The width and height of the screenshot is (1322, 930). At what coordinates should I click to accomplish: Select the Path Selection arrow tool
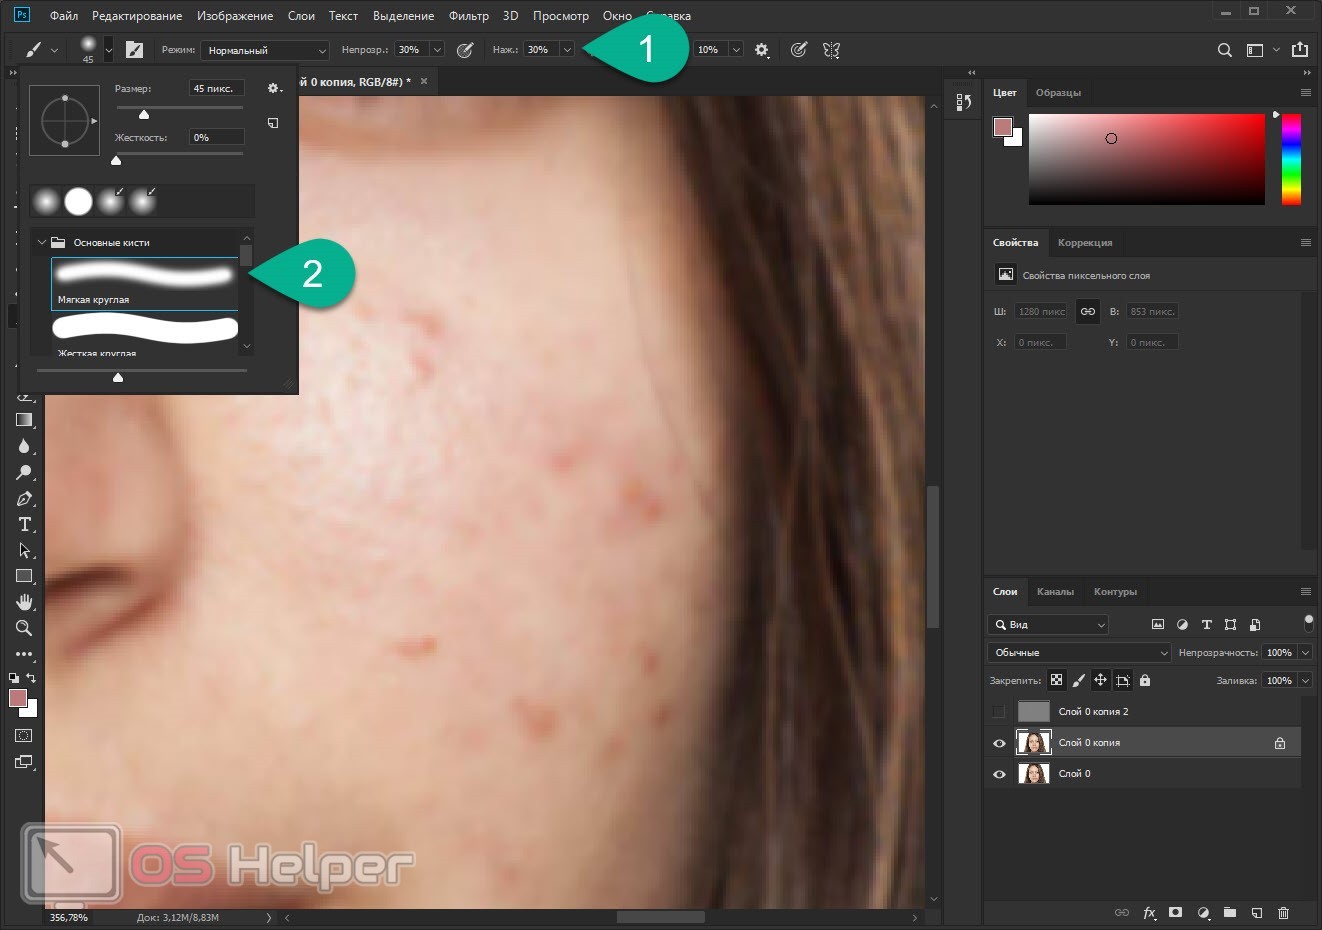pos(24,550)
